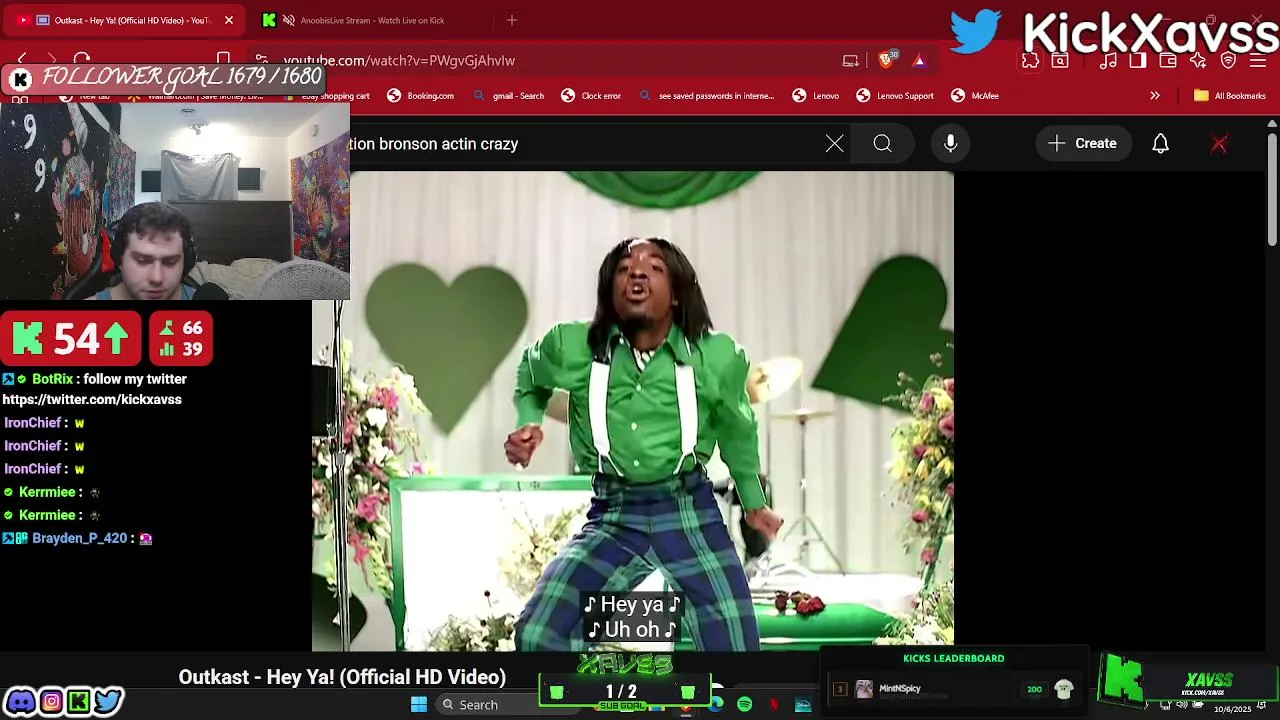
Task: Open the search-tabs icon next to extensions
Action: [x=1060, y=61]
